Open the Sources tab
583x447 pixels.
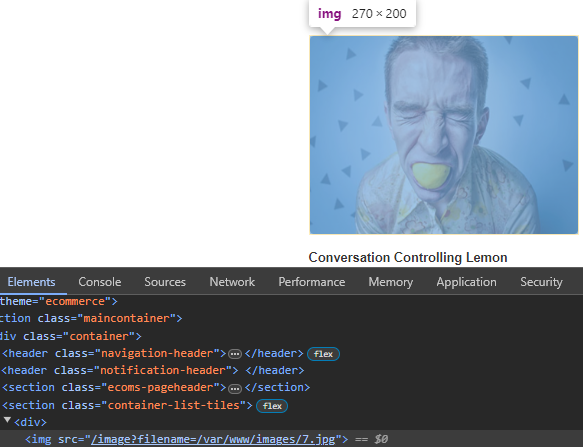click(x=165, y=282)
